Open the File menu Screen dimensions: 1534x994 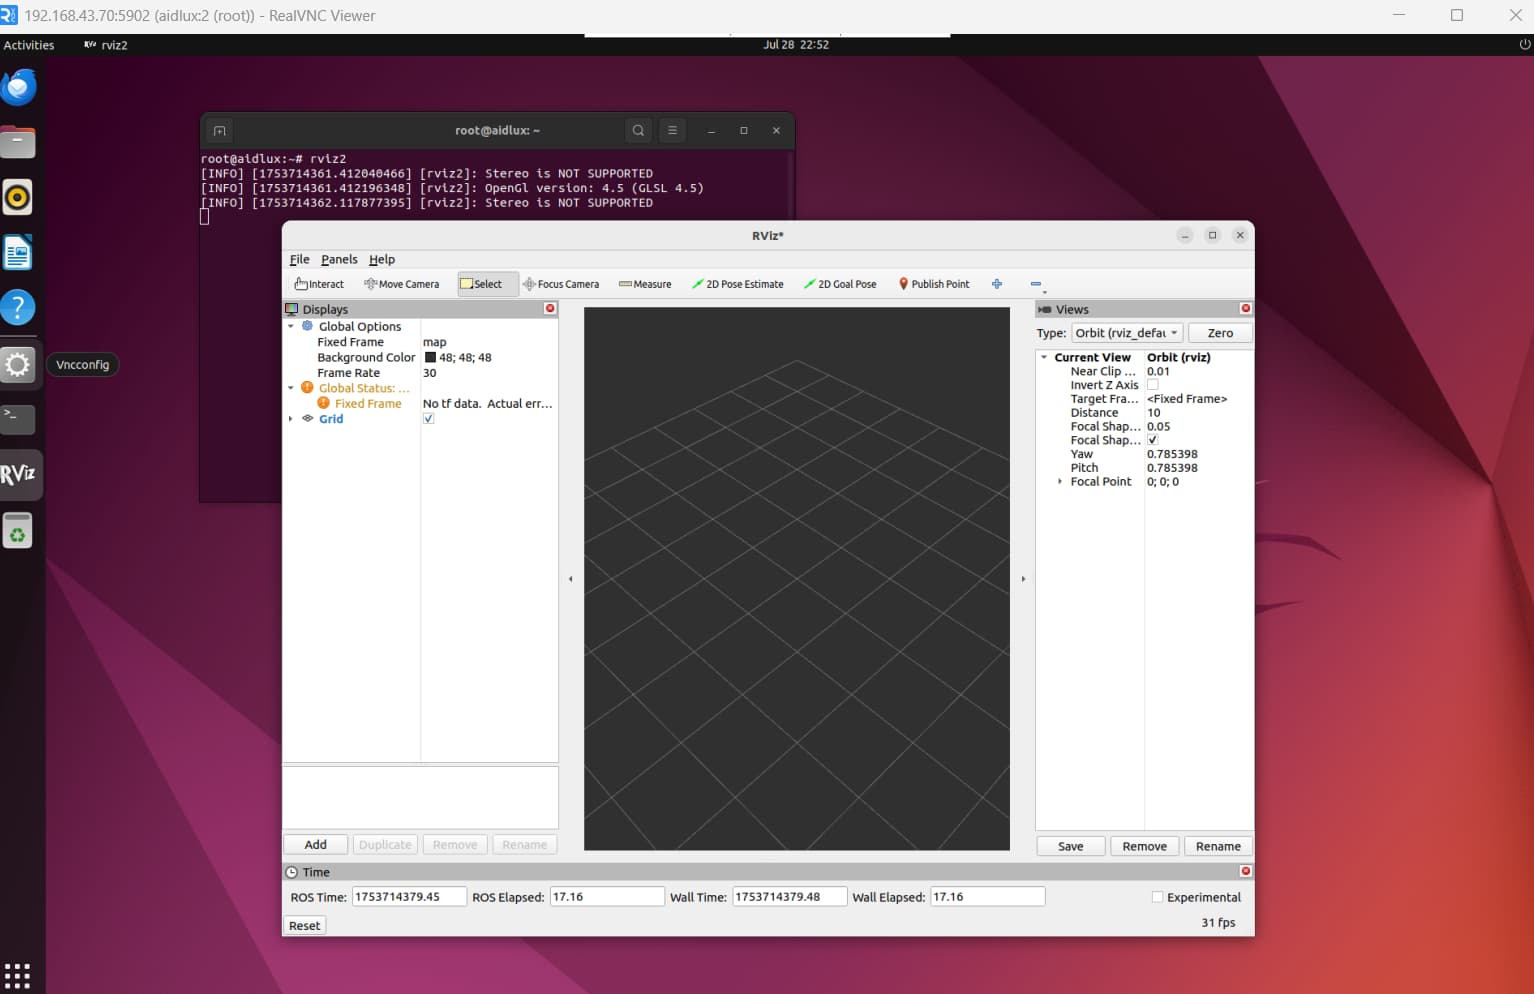tap(299, 259)
